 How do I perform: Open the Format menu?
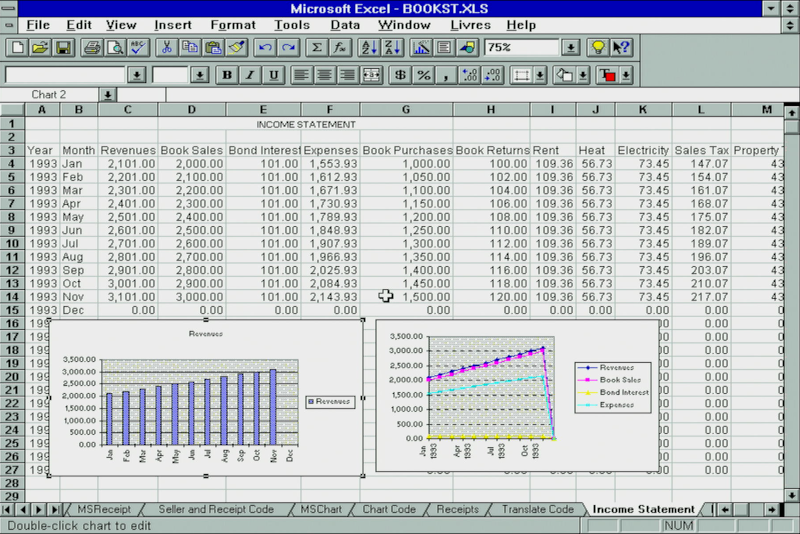232,24
